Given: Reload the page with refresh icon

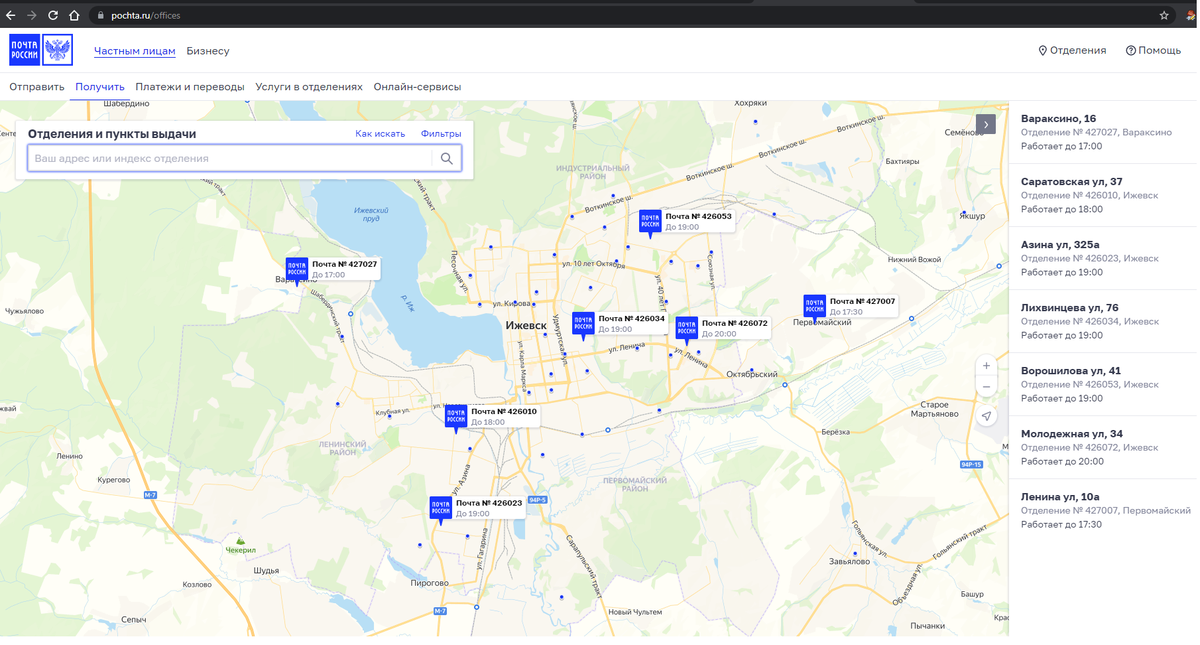Looking at the screenshot, I should pyautogui.click(x=53, y=15).
